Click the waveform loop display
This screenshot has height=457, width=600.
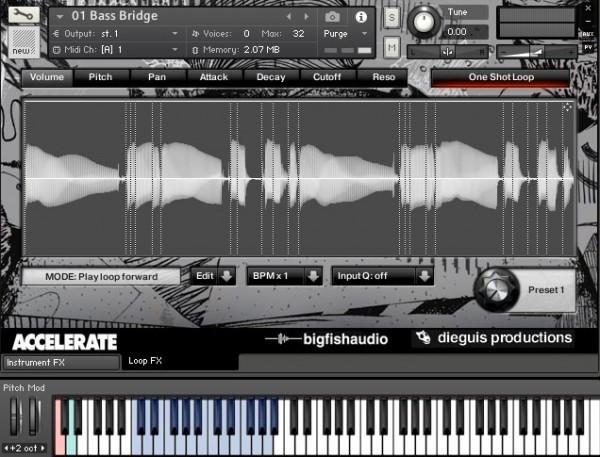(x=299, y=178)
